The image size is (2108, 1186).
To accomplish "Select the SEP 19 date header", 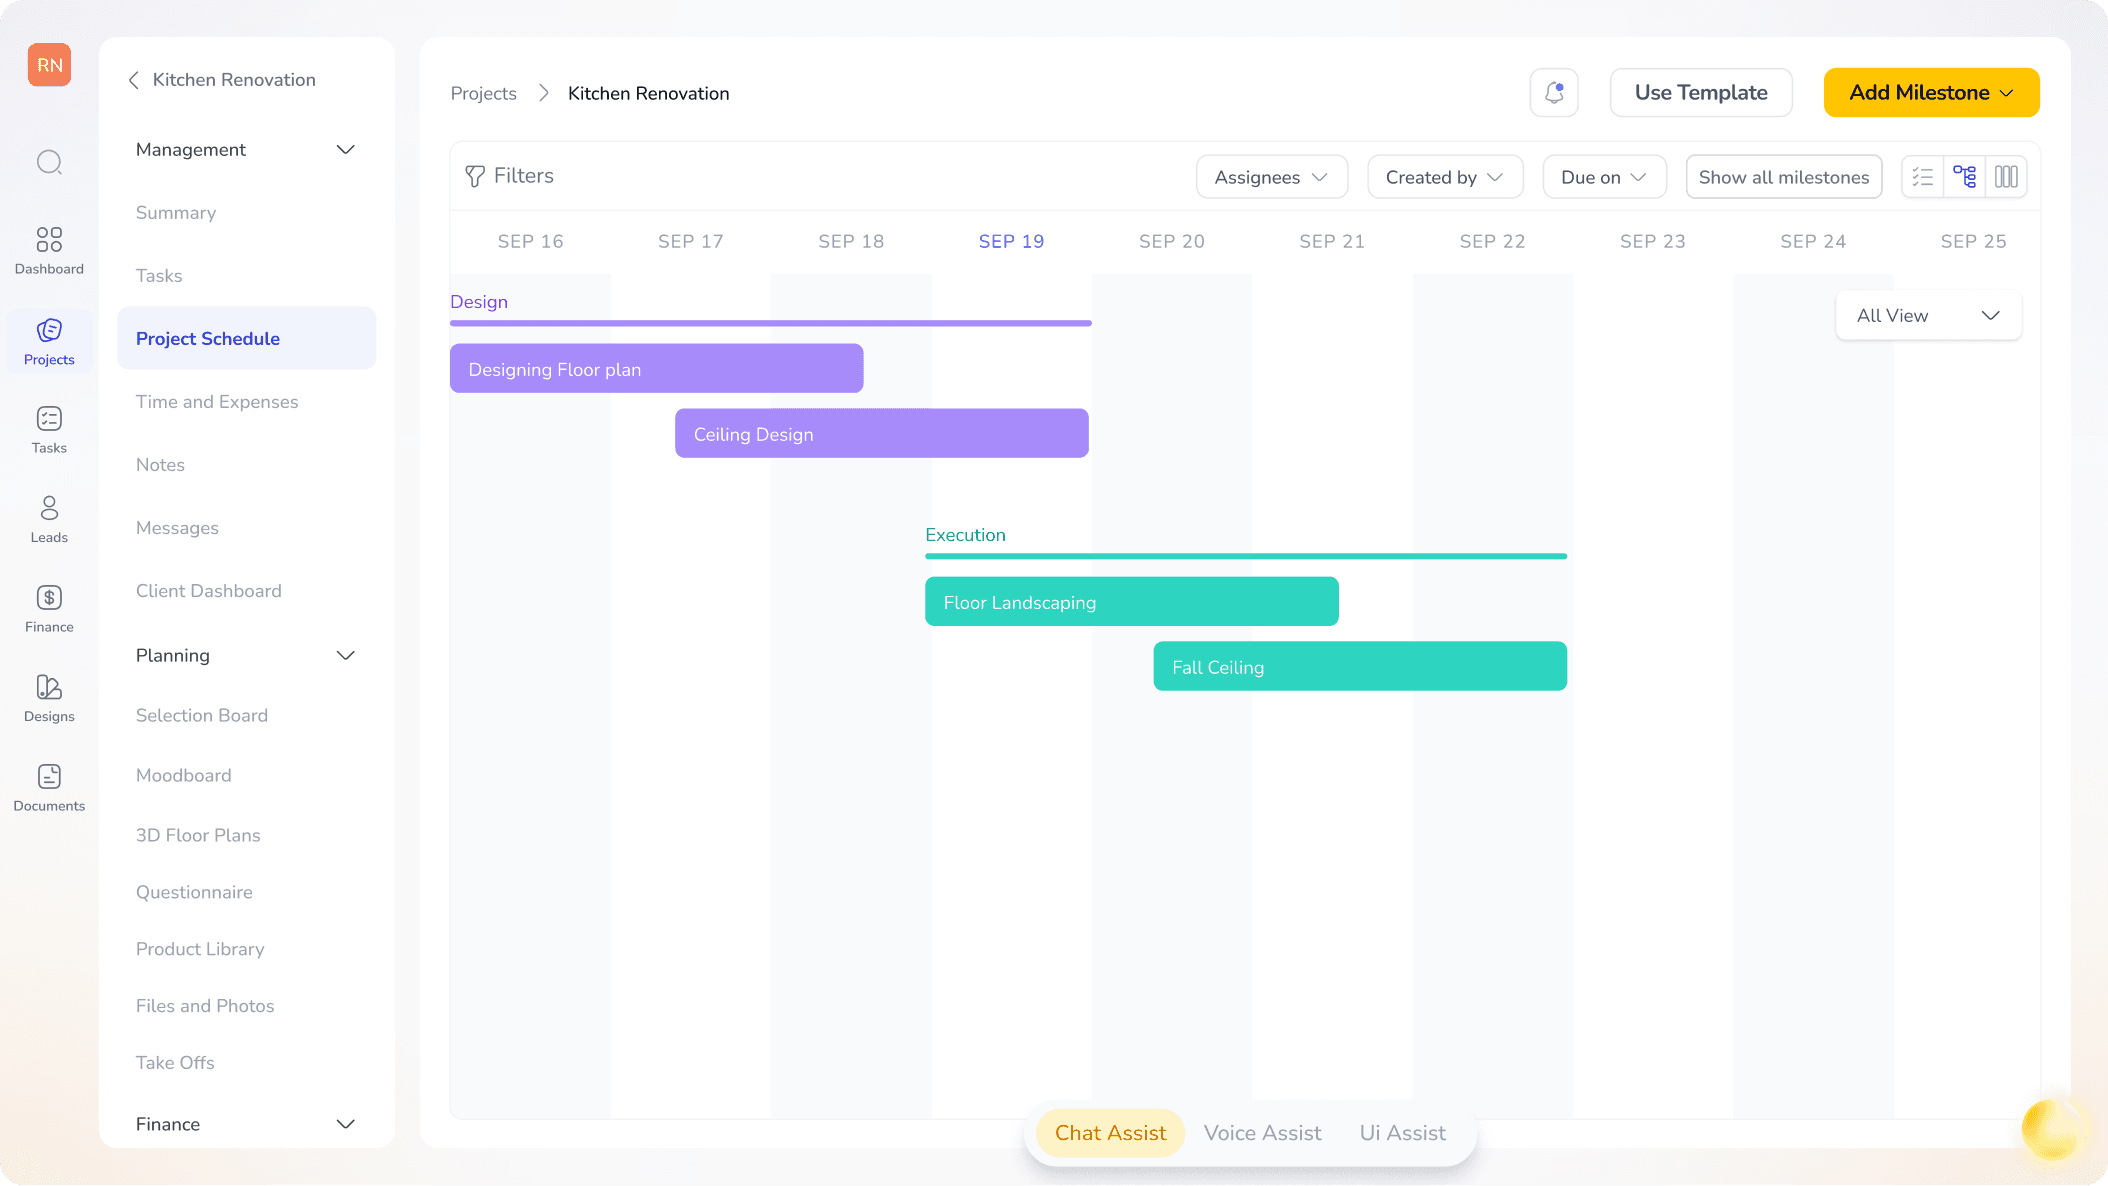I will click(1011, 241).
